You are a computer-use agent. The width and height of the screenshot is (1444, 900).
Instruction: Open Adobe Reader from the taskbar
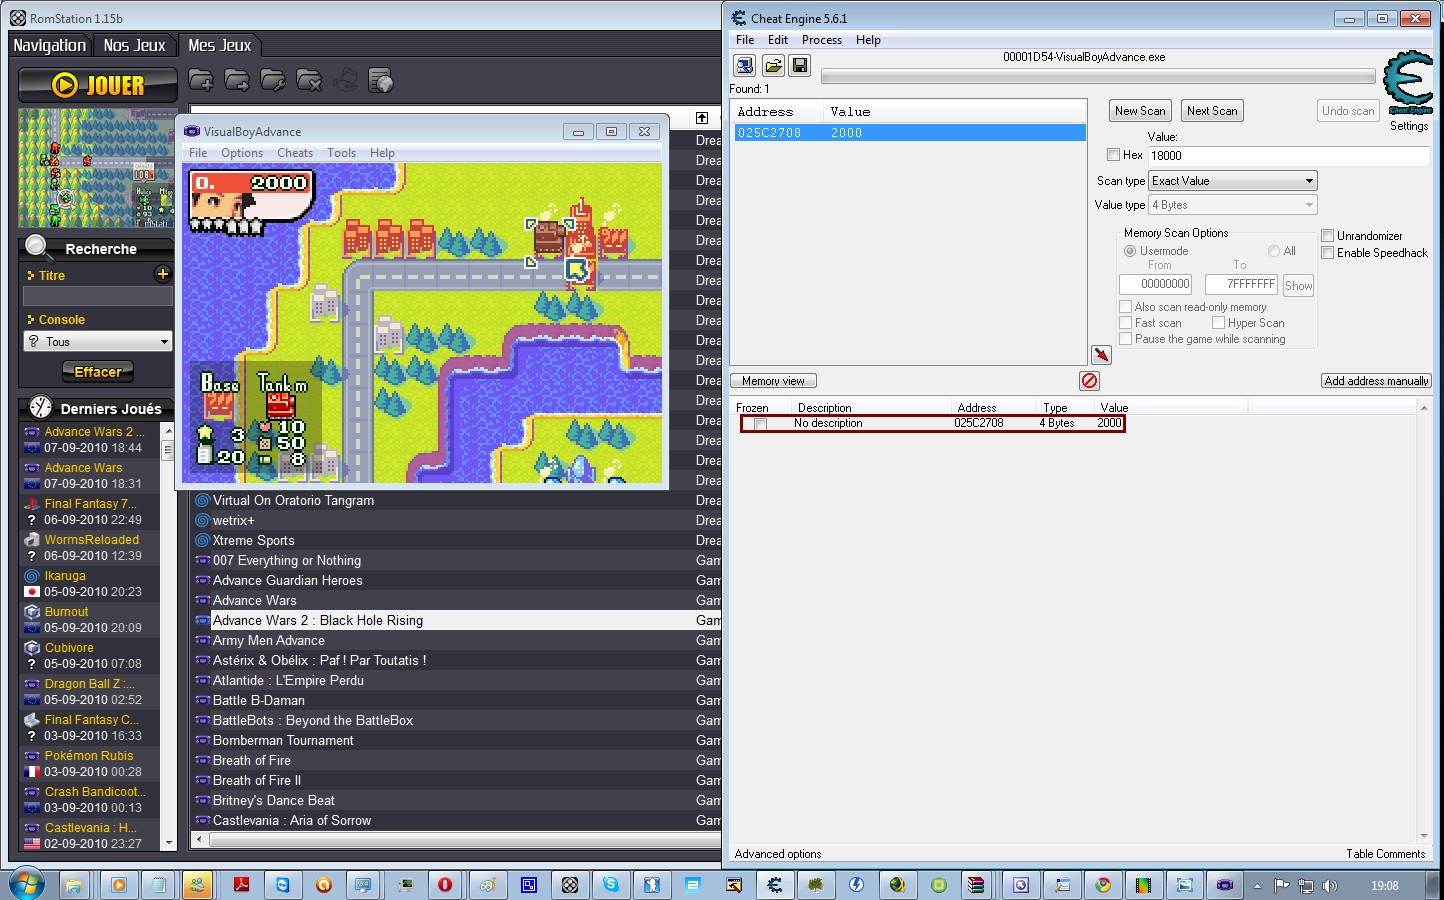coord(241,885)
